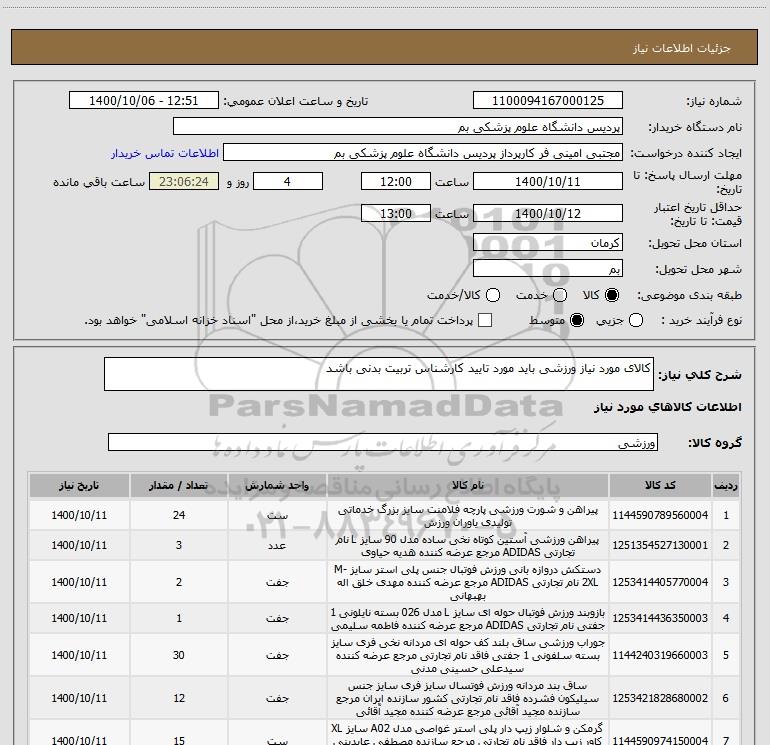
Task: Click product code 1144590974150004
Action: [x=660, y=740]
